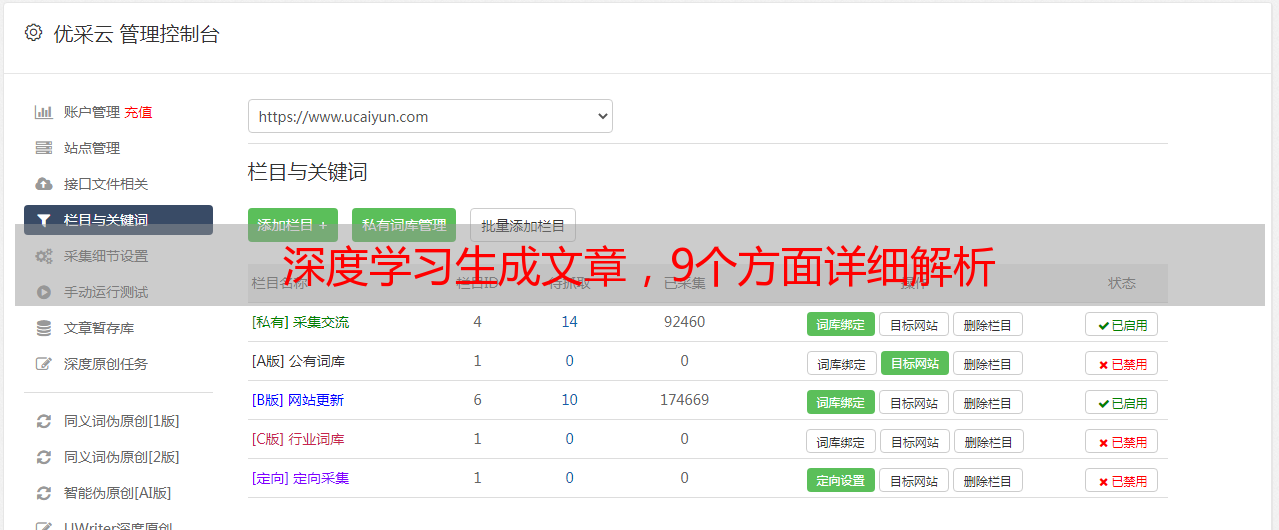This screenshot has height=530, width=1279.
Task: Toggle 已禁用 status for 公有词库
Action: [x=1121, y=363]
